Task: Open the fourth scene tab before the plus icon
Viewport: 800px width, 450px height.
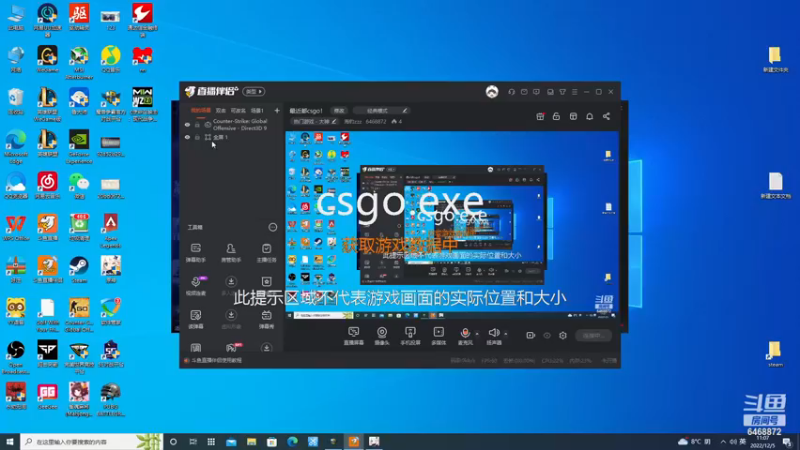Action: coord(257,110)
